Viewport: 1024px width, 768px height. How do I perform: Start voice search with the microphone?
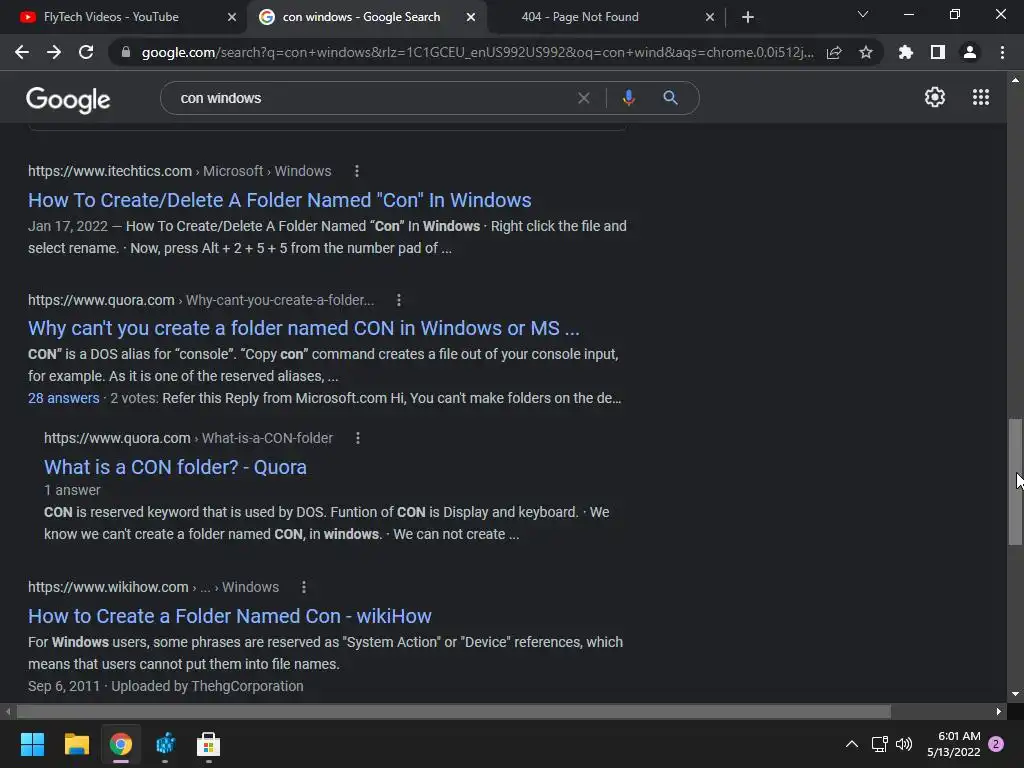coord(628,98)
